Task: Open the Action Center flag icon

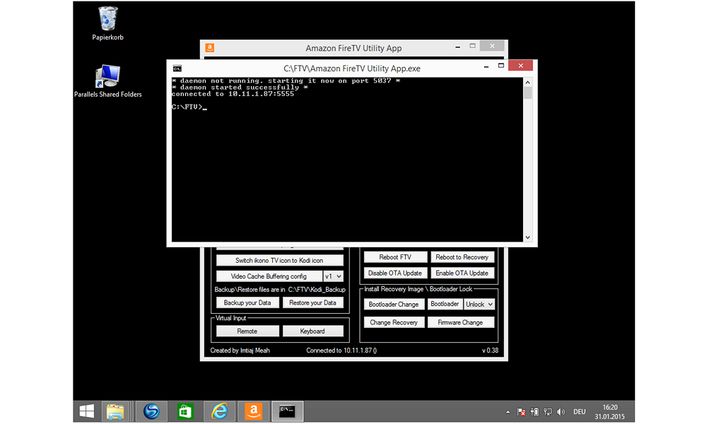Action: pos(521,412)
